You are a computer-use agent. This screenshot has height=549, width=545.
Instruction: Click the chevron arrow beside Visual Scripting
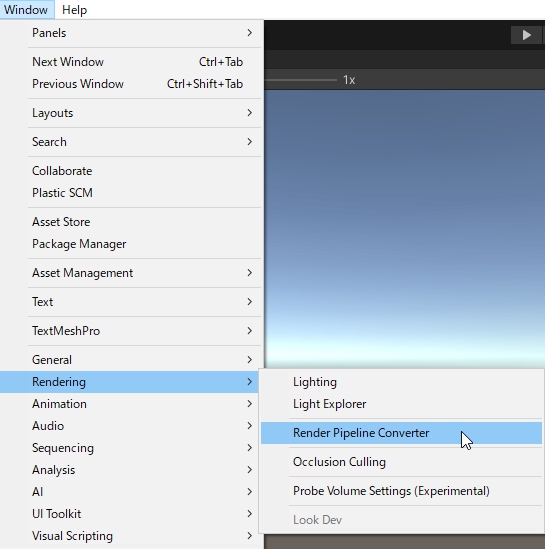(250, 536)
